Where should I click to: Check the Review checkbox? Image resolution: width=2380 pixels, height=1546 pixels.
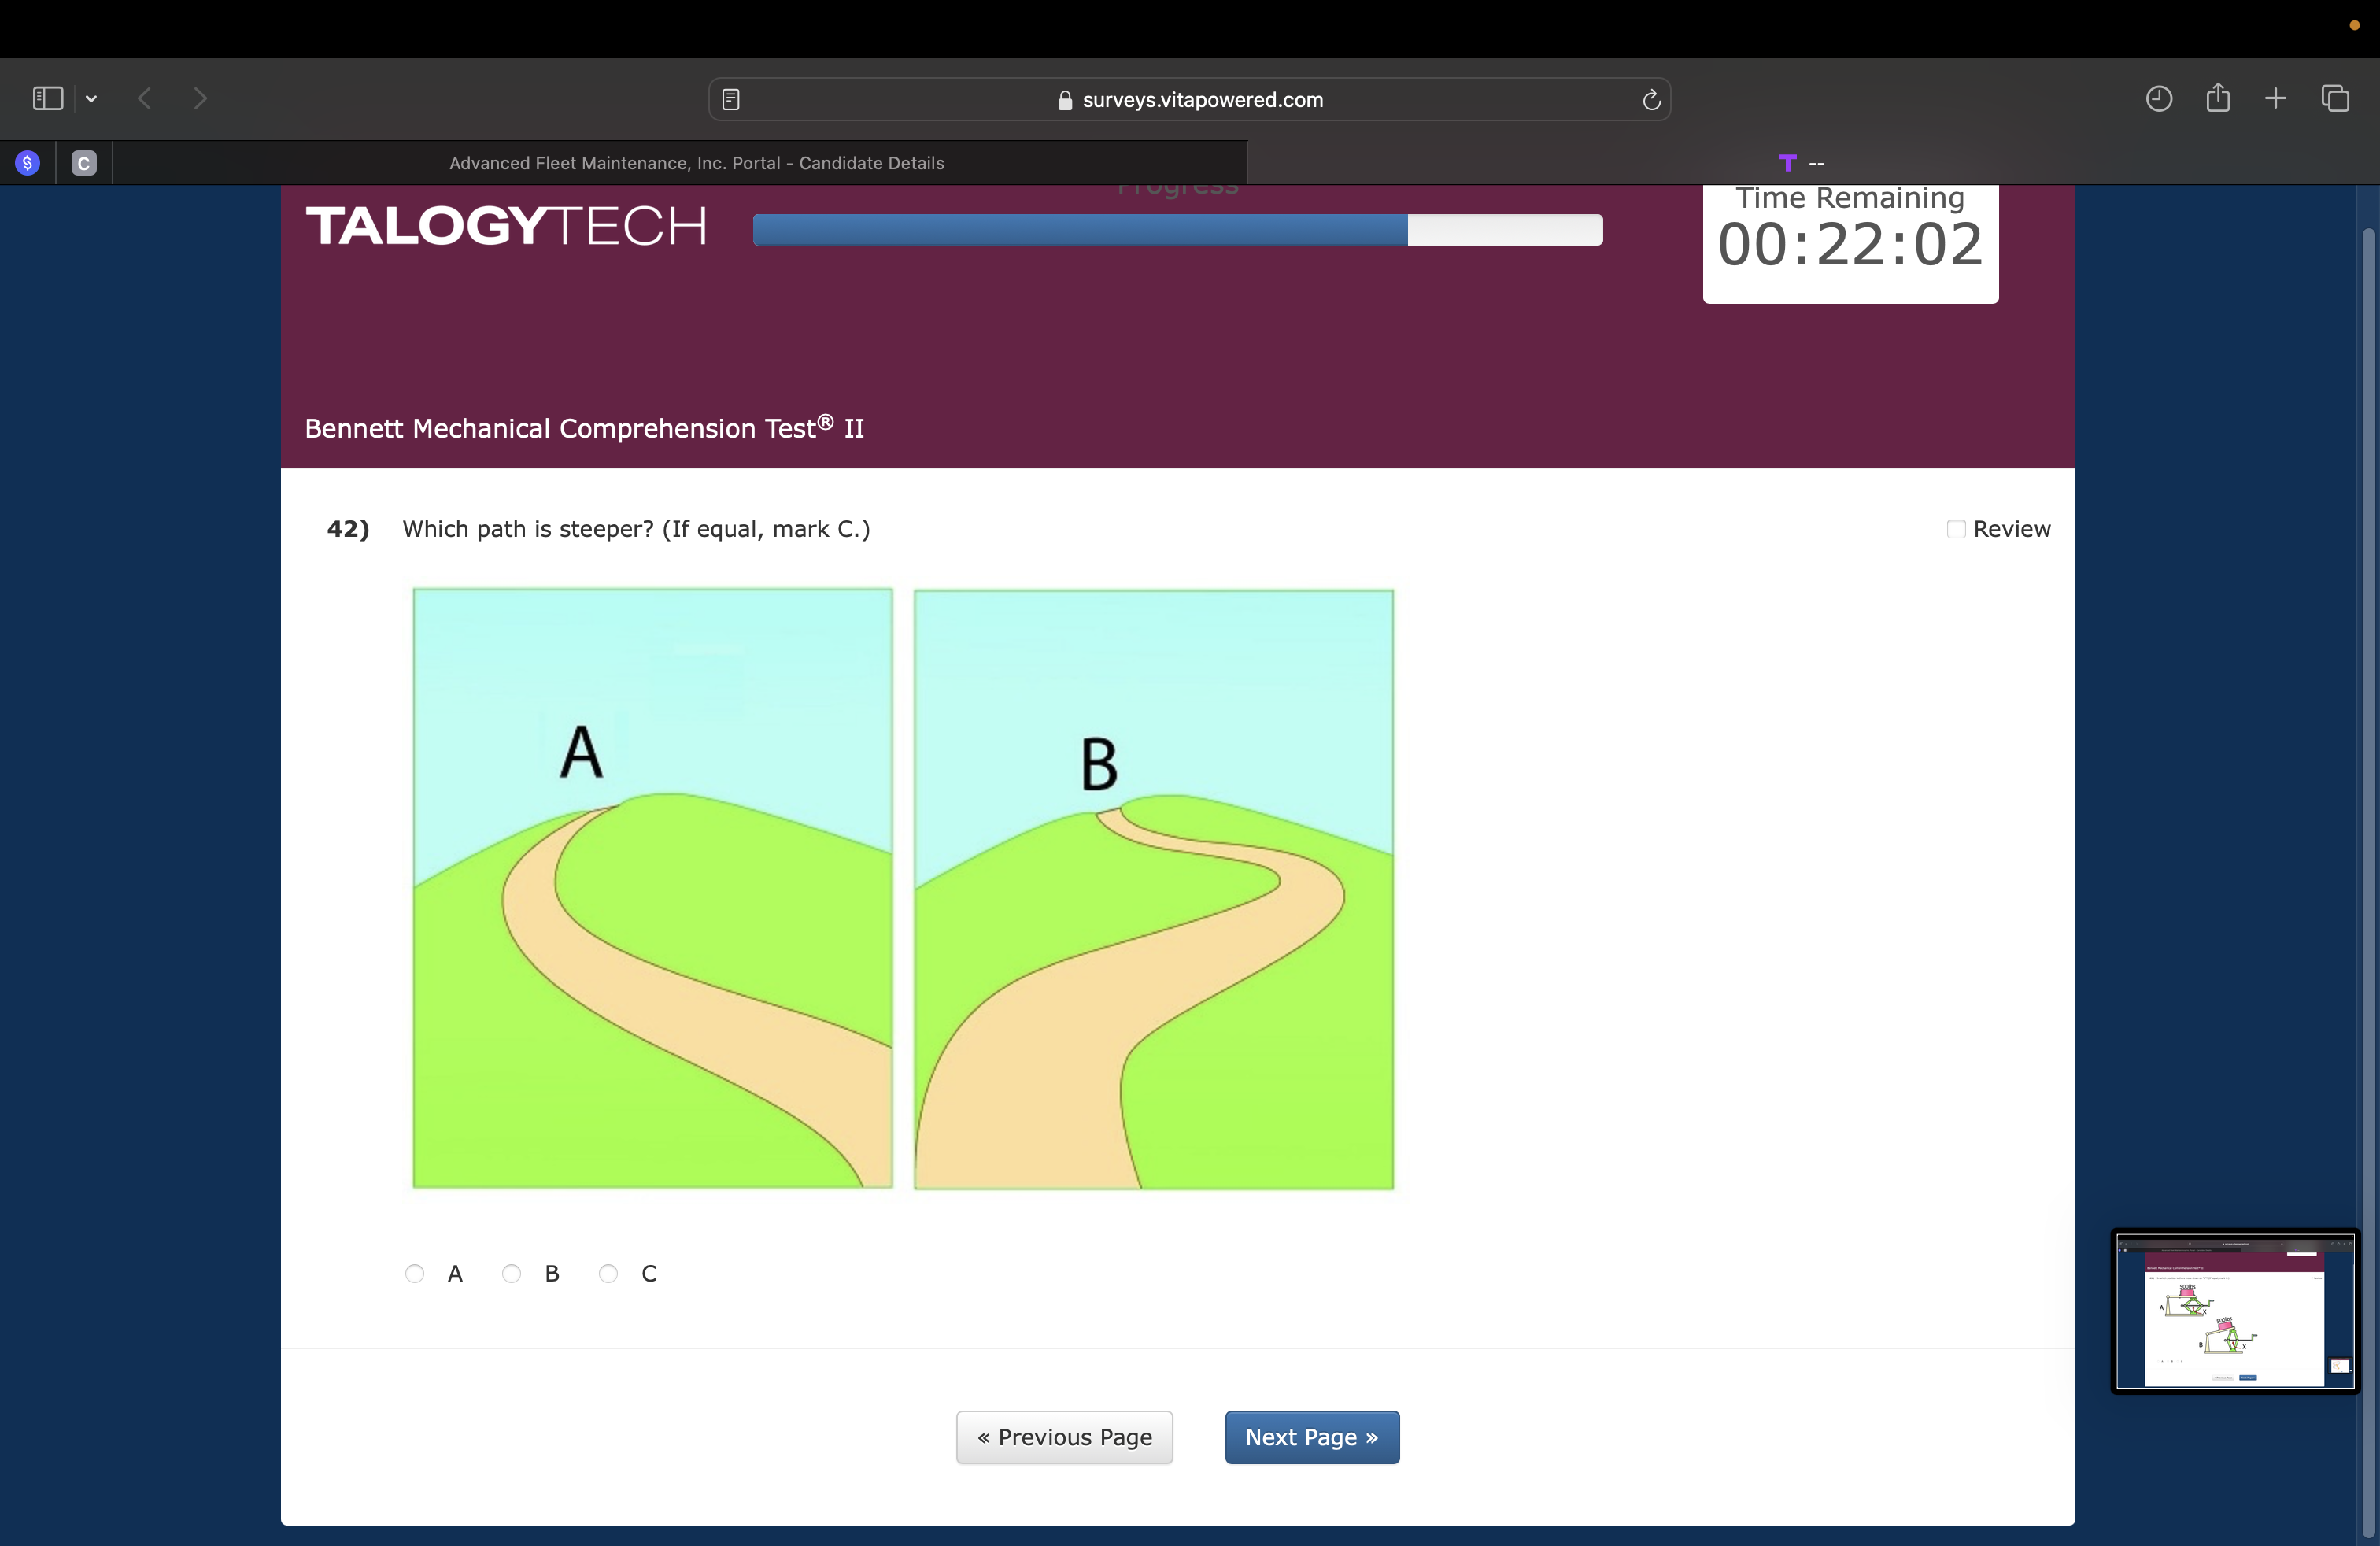click(1956, 528)
